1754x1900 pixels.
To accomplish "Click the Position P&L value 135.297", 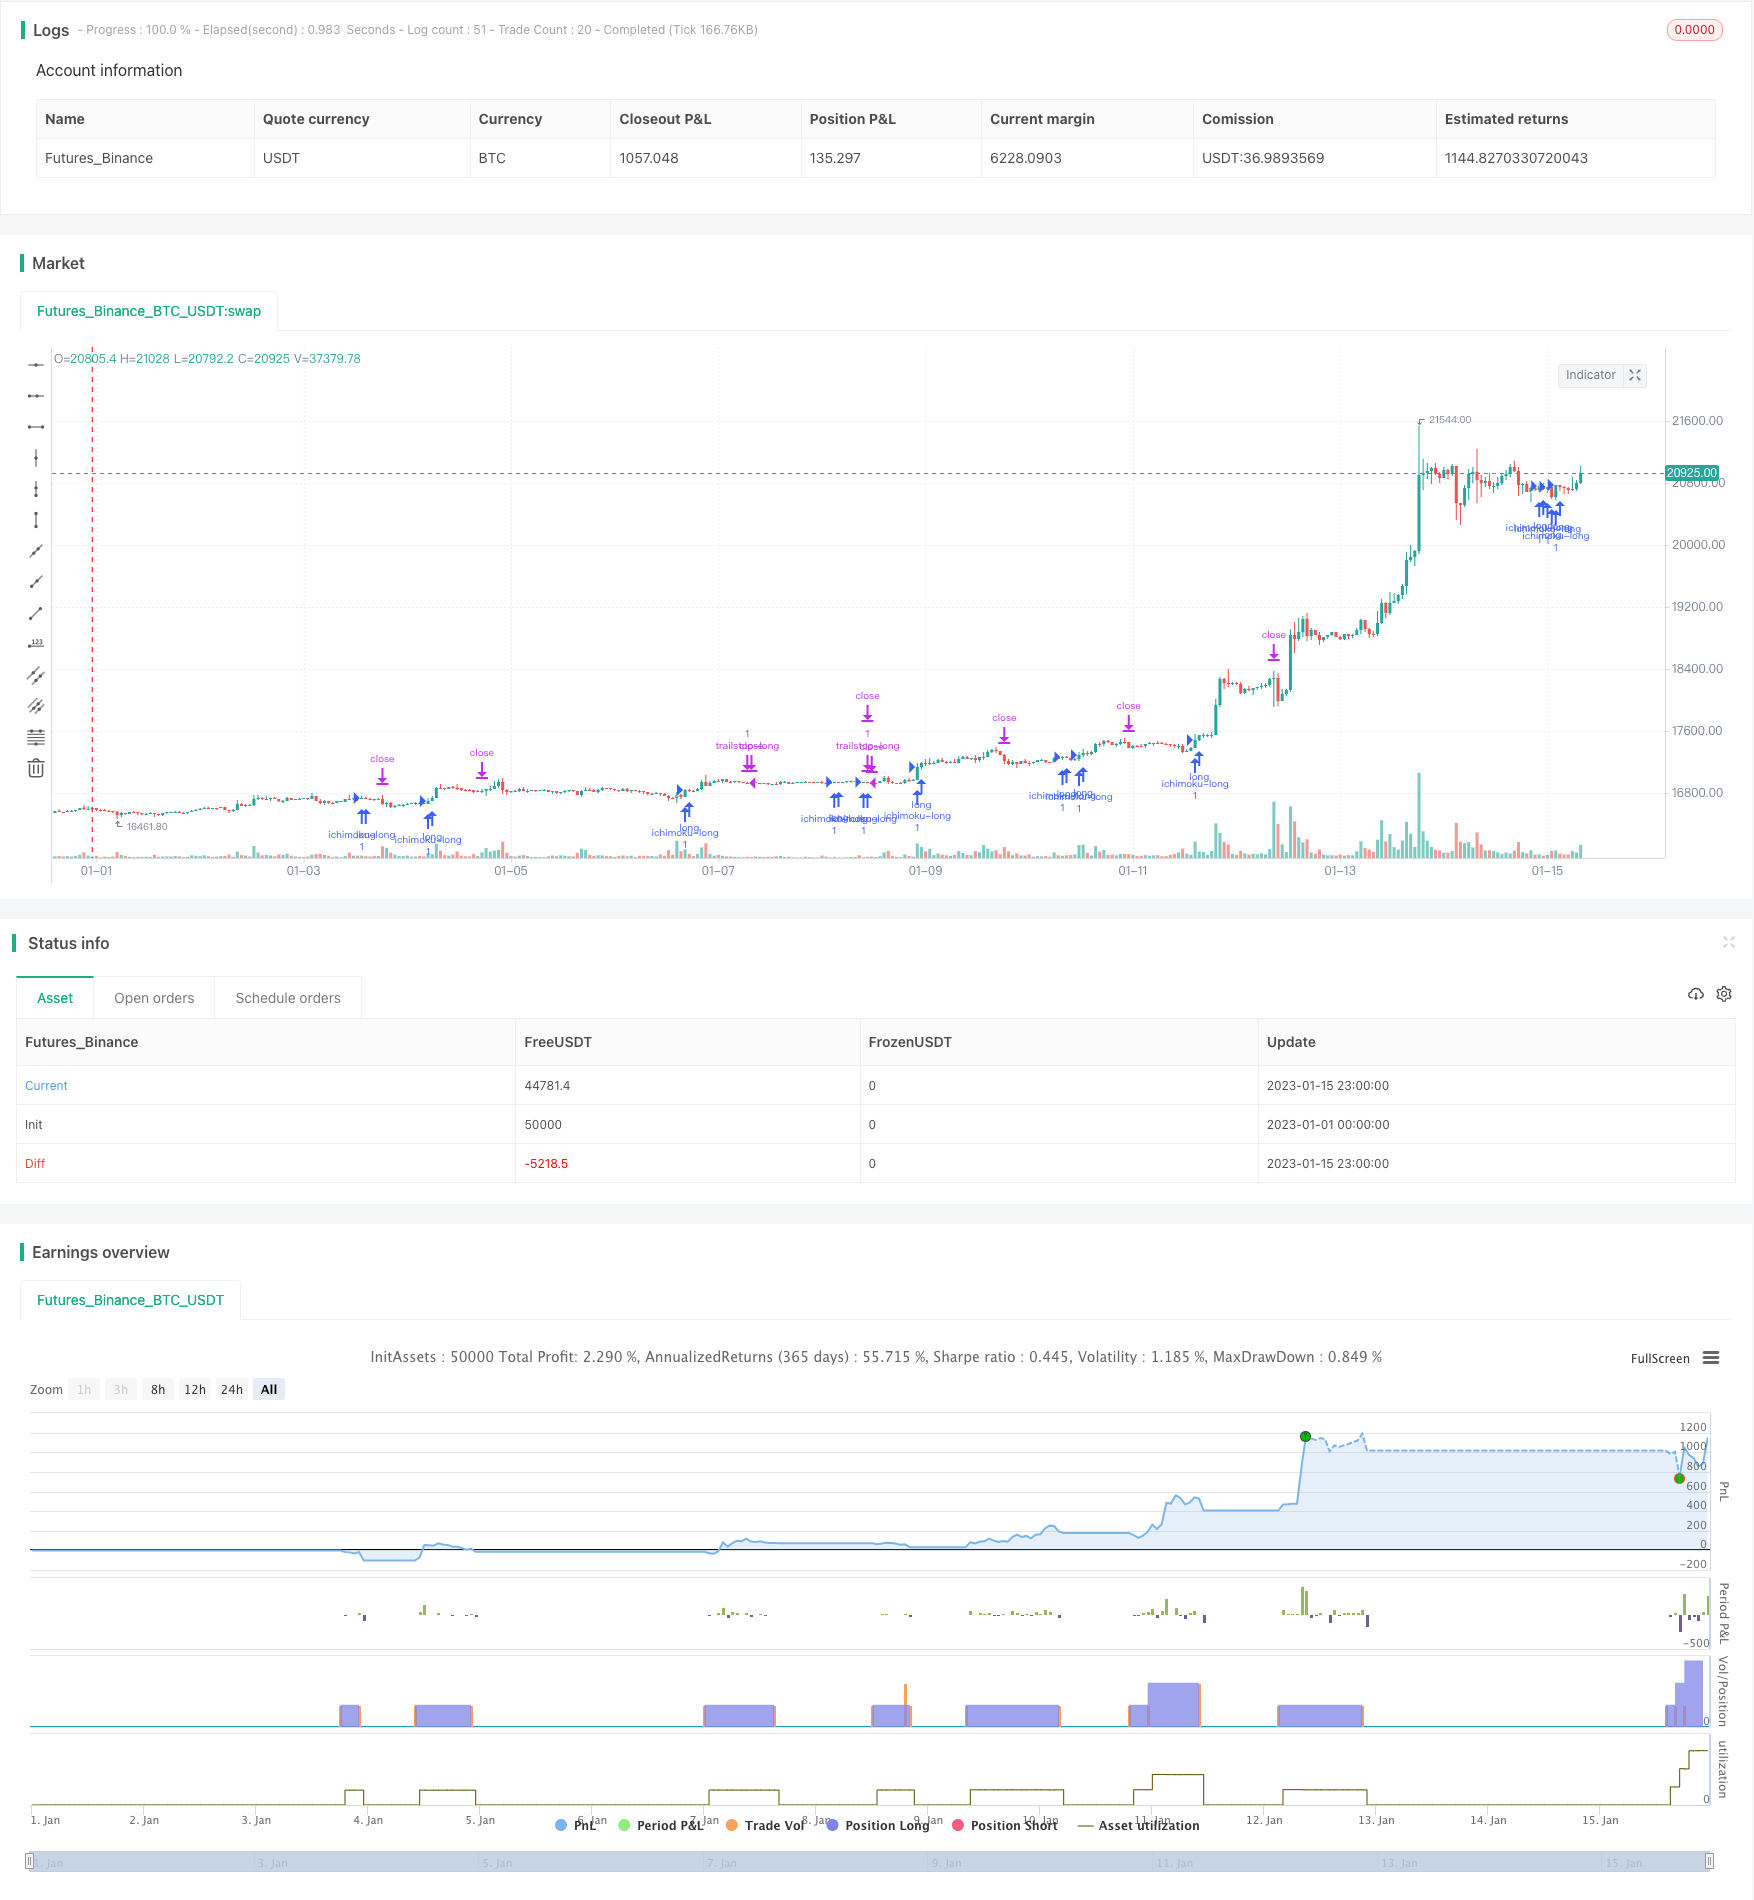I will click(x=835, y=158).
